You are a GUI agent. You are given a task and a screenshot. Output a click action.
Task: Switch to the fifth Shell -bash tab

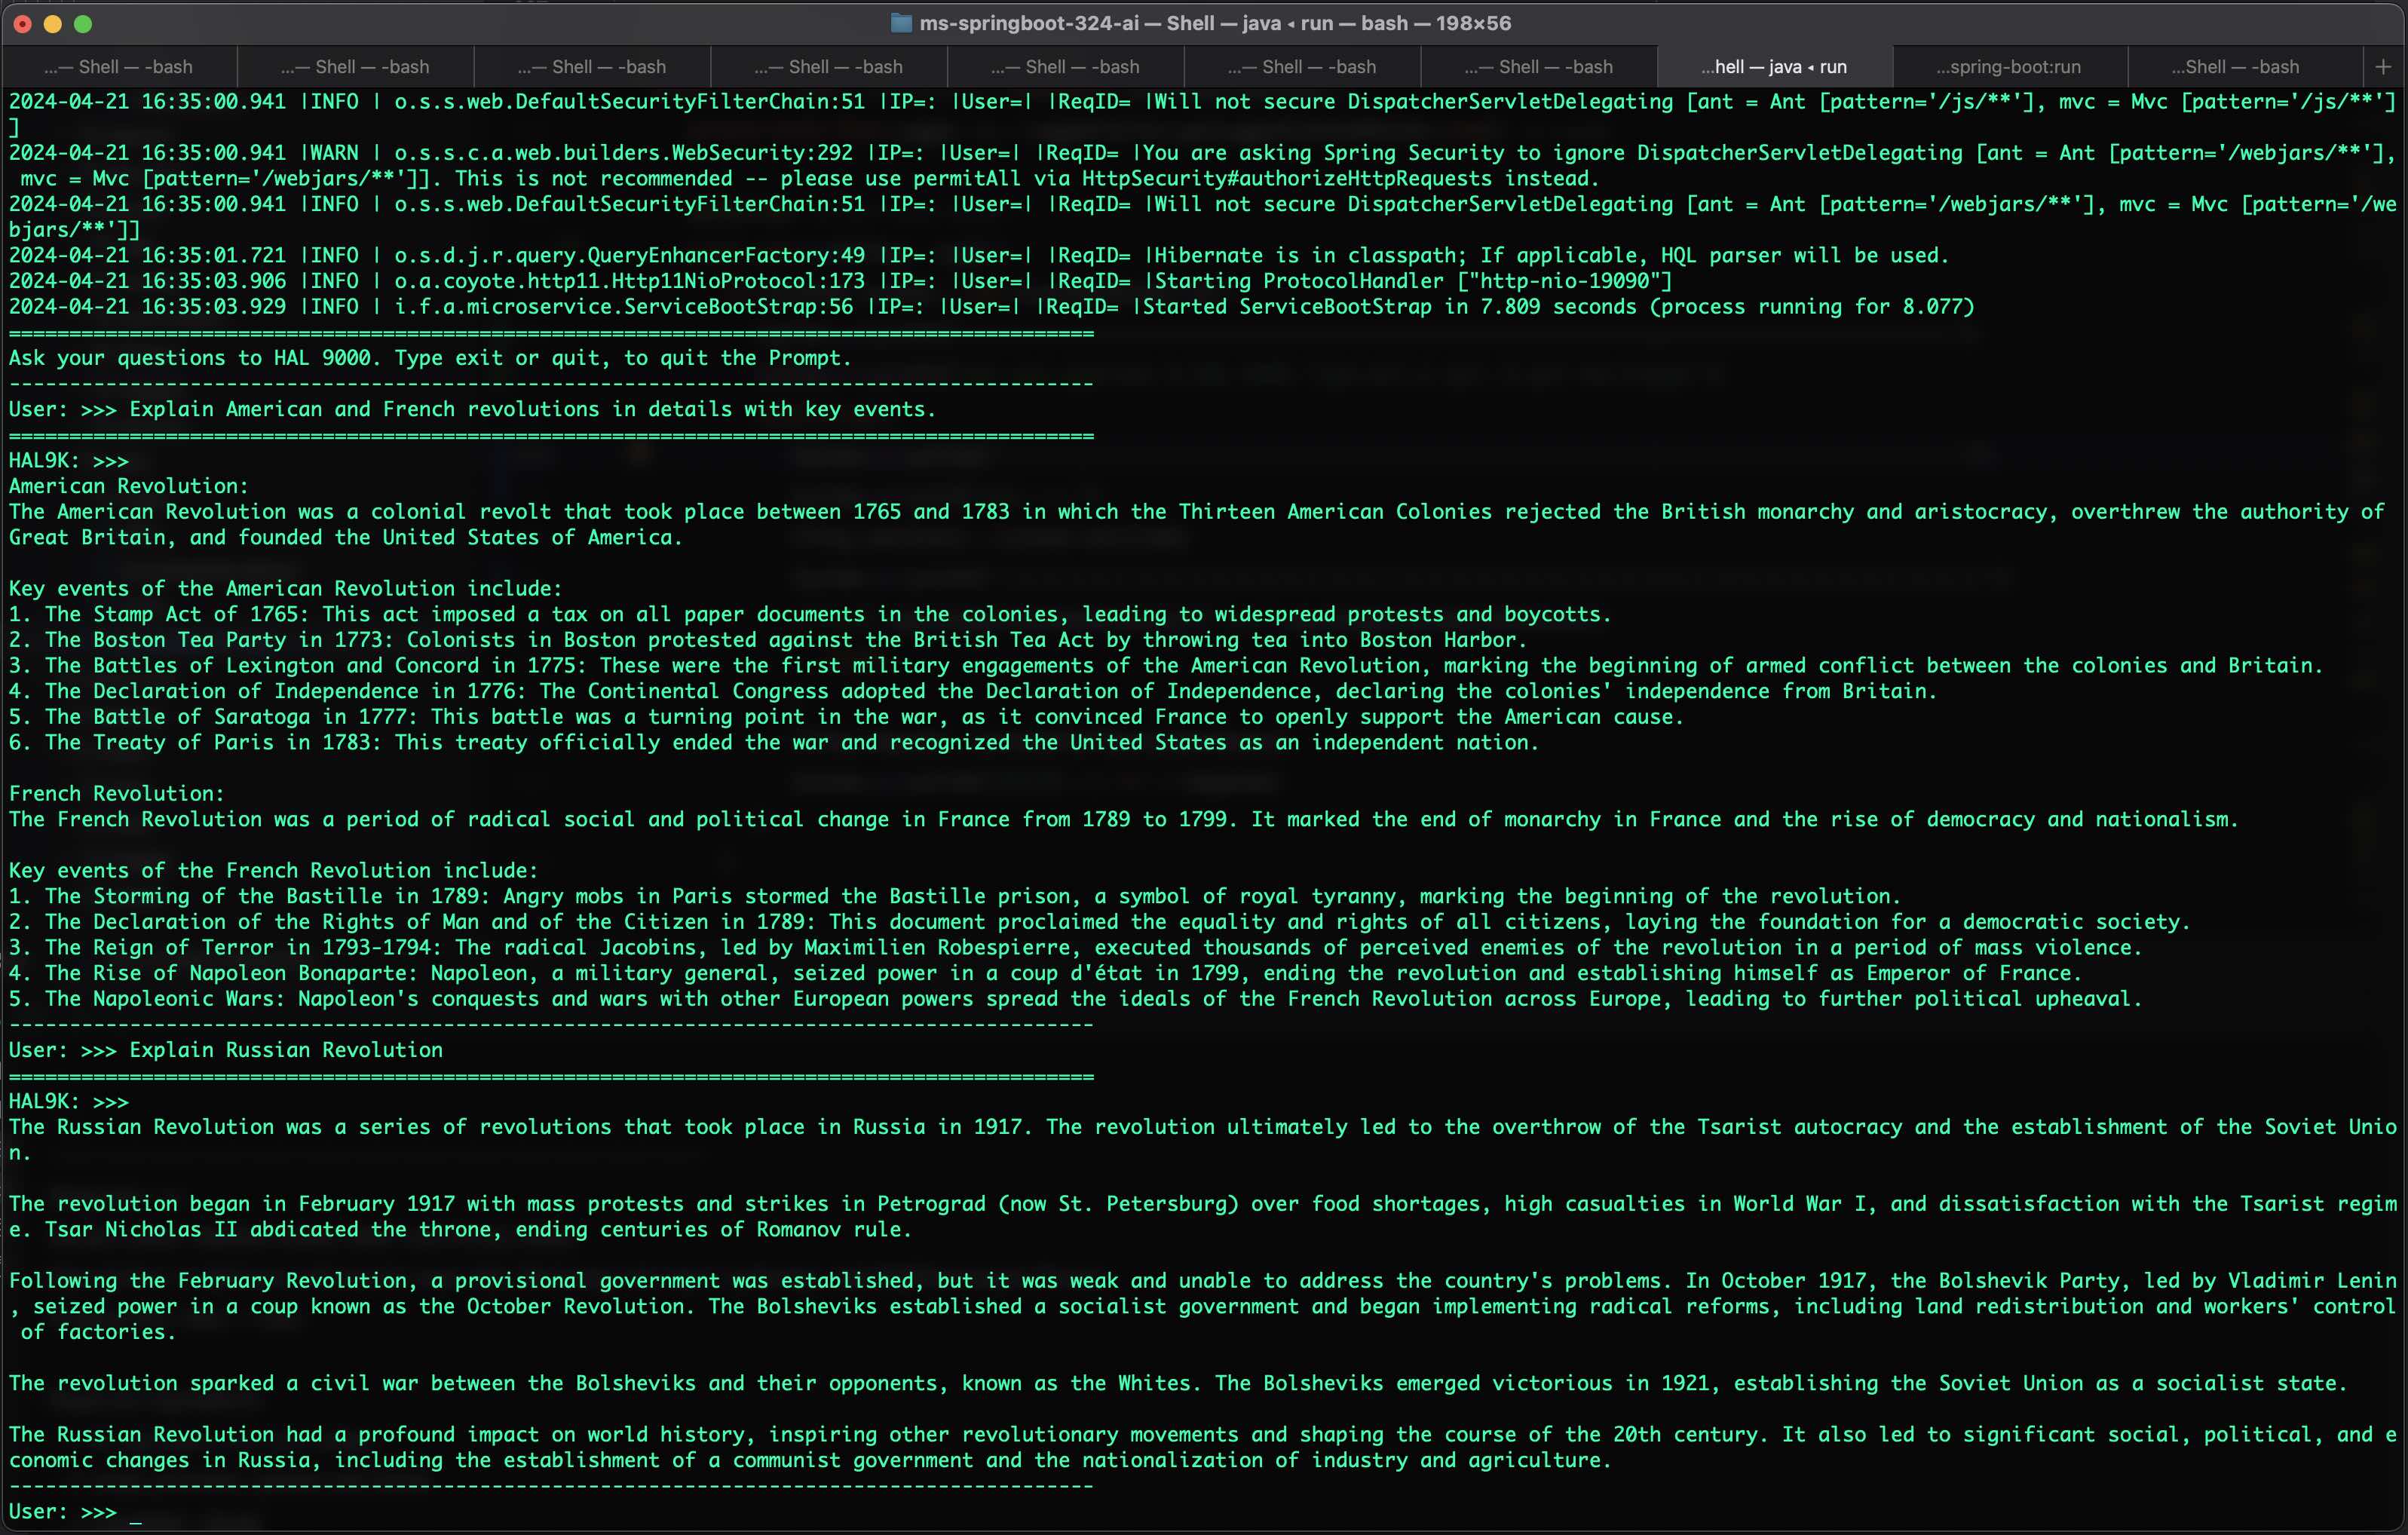1066,67
